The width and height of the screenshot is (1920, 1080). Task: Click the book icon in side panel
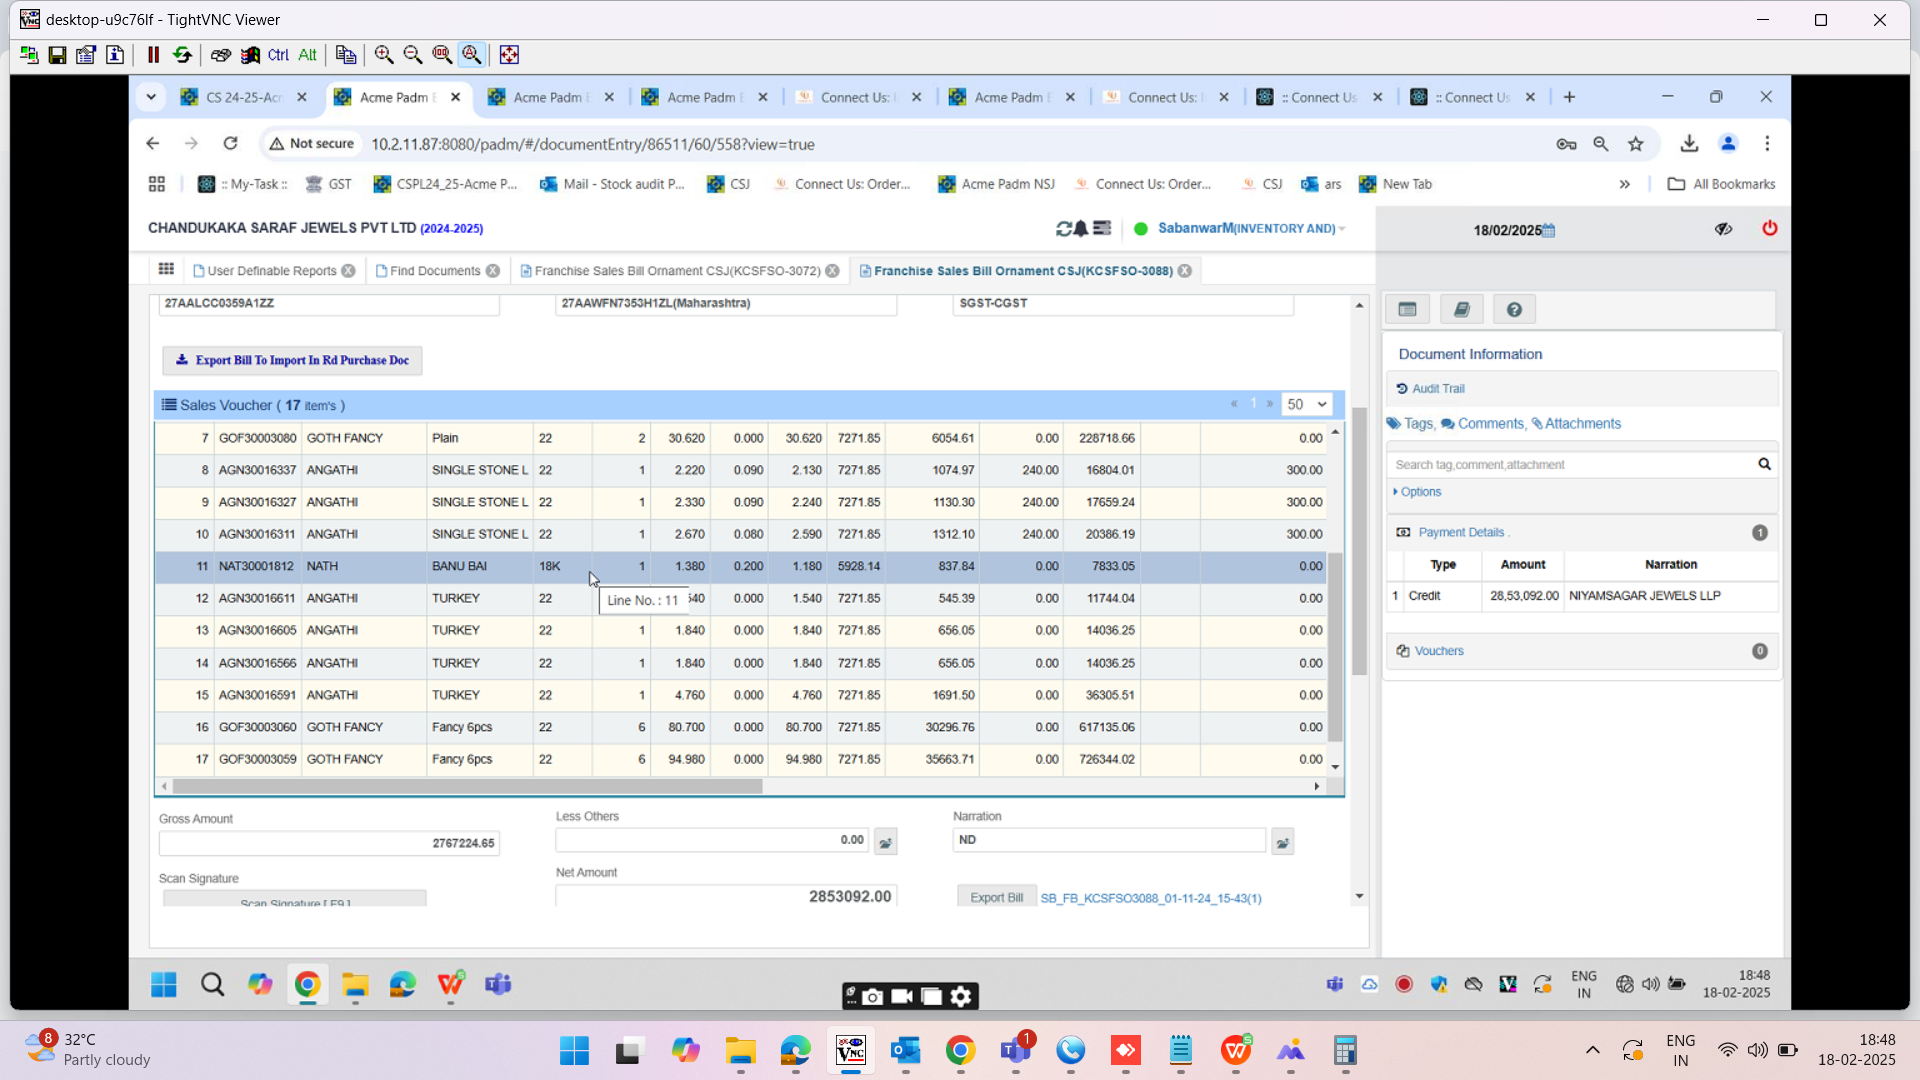[1461, 310]
